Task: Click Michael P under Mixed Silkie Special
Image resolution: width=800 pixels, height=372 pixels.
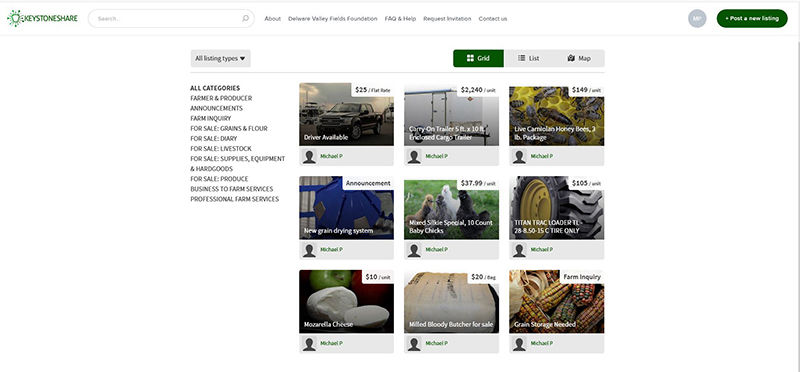Action: pyautogui.click(x=436, y=250)
